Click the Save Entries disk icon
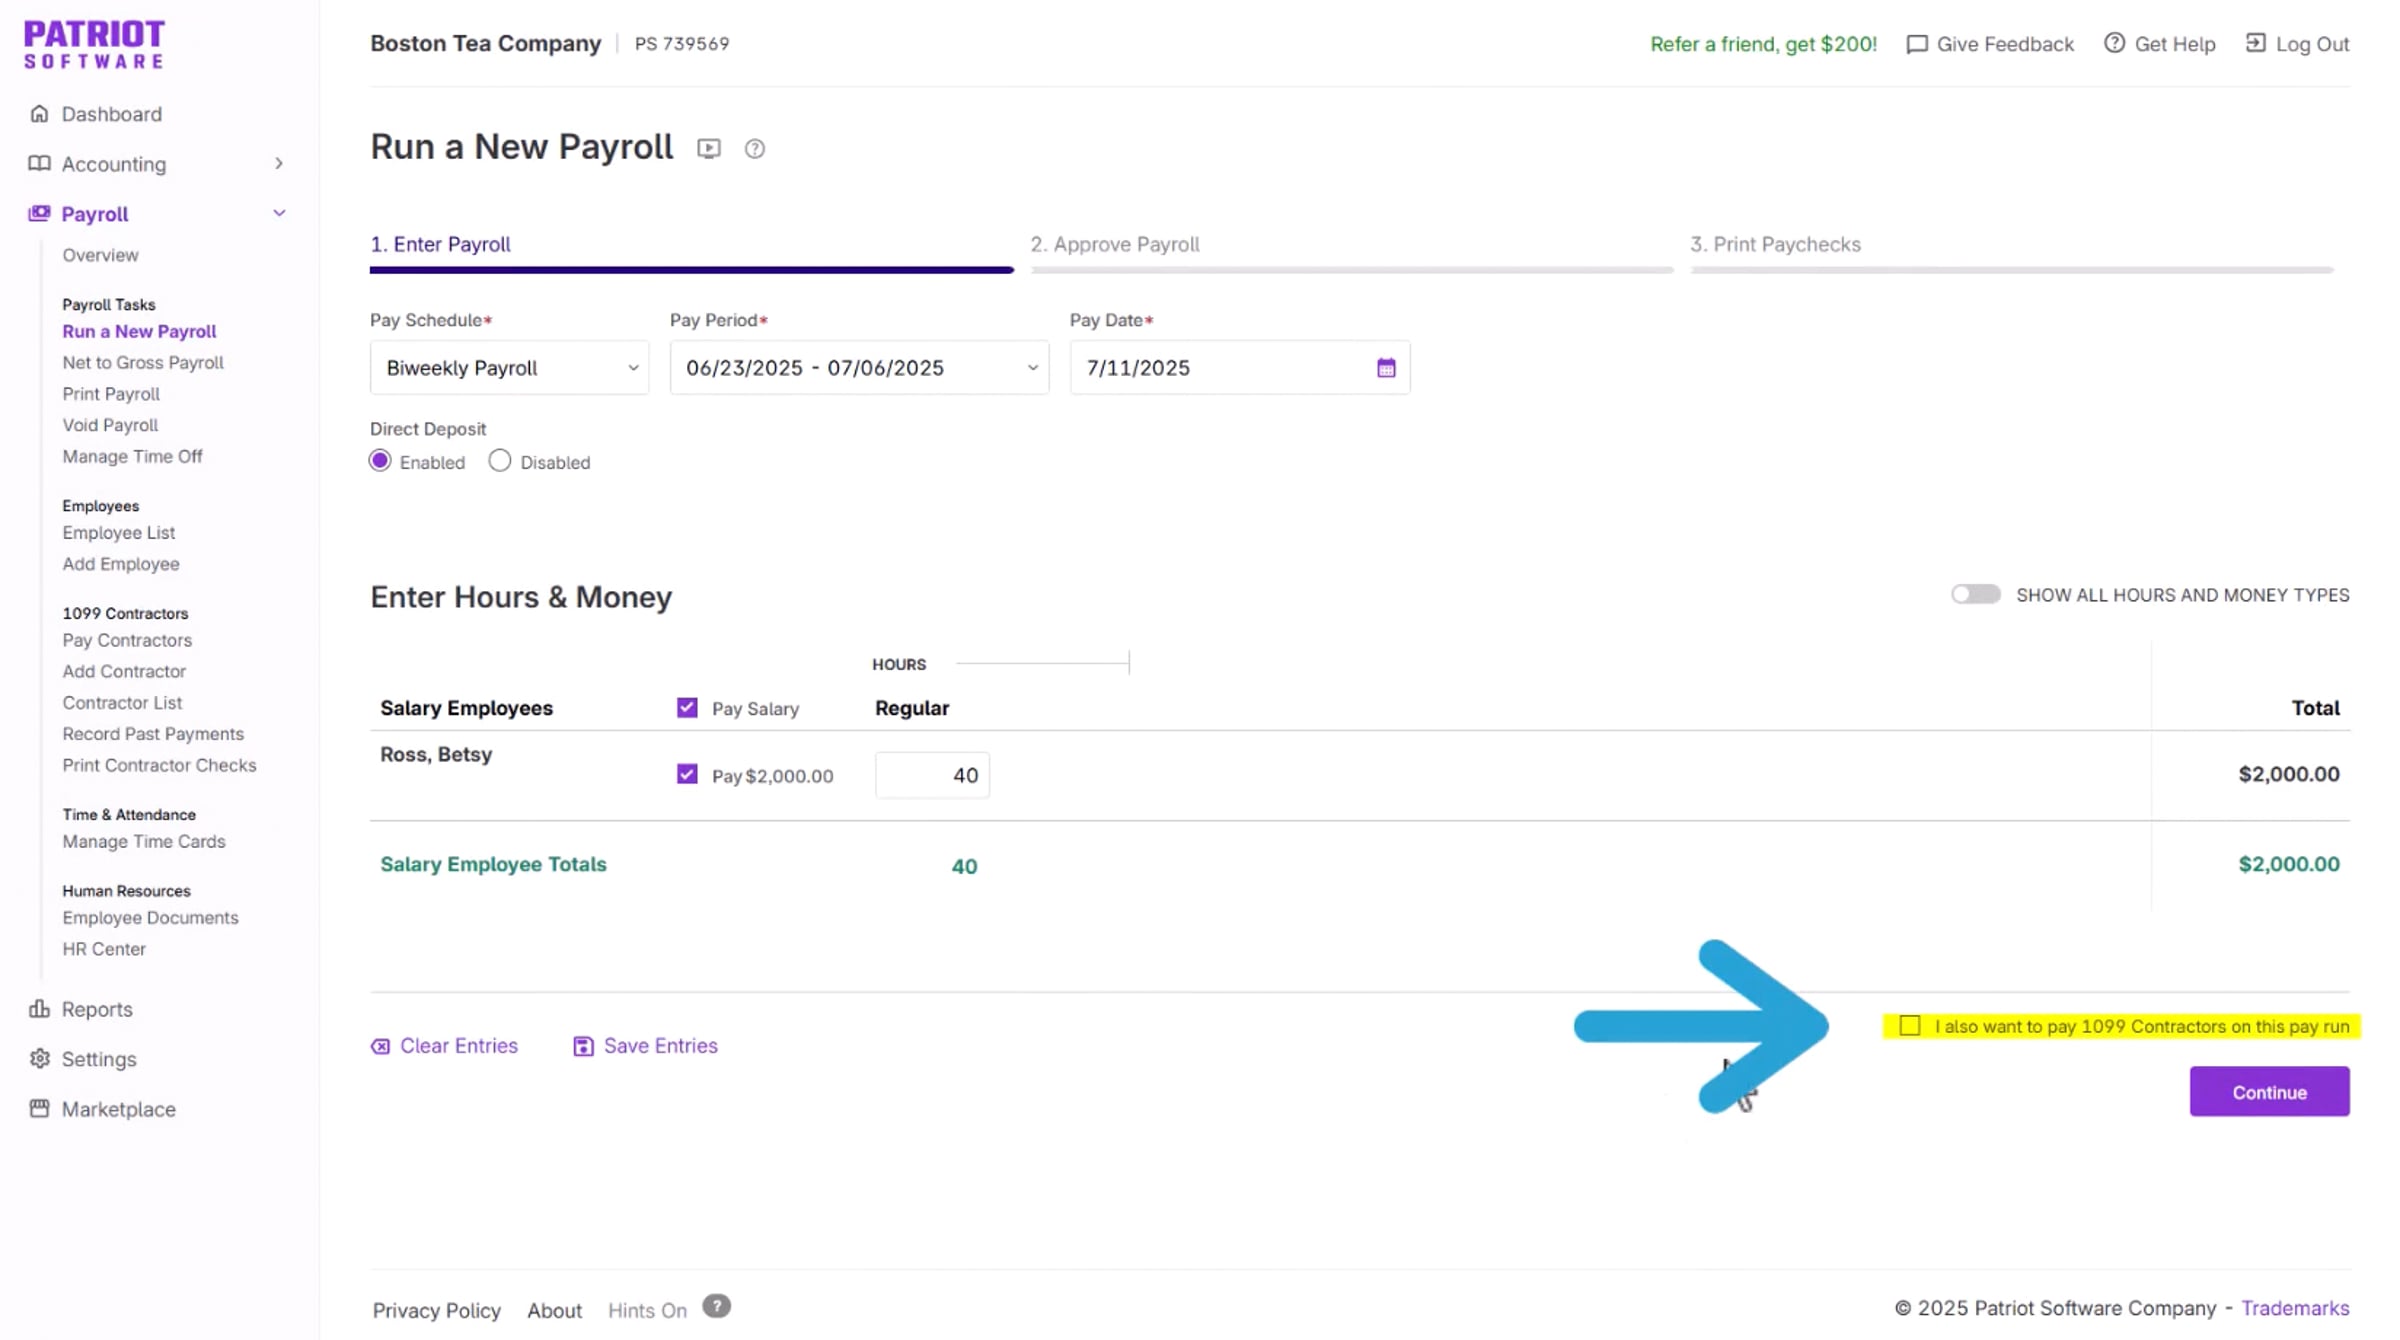This screenshot has height=1340, width=2400. [x=583, y=1047]
